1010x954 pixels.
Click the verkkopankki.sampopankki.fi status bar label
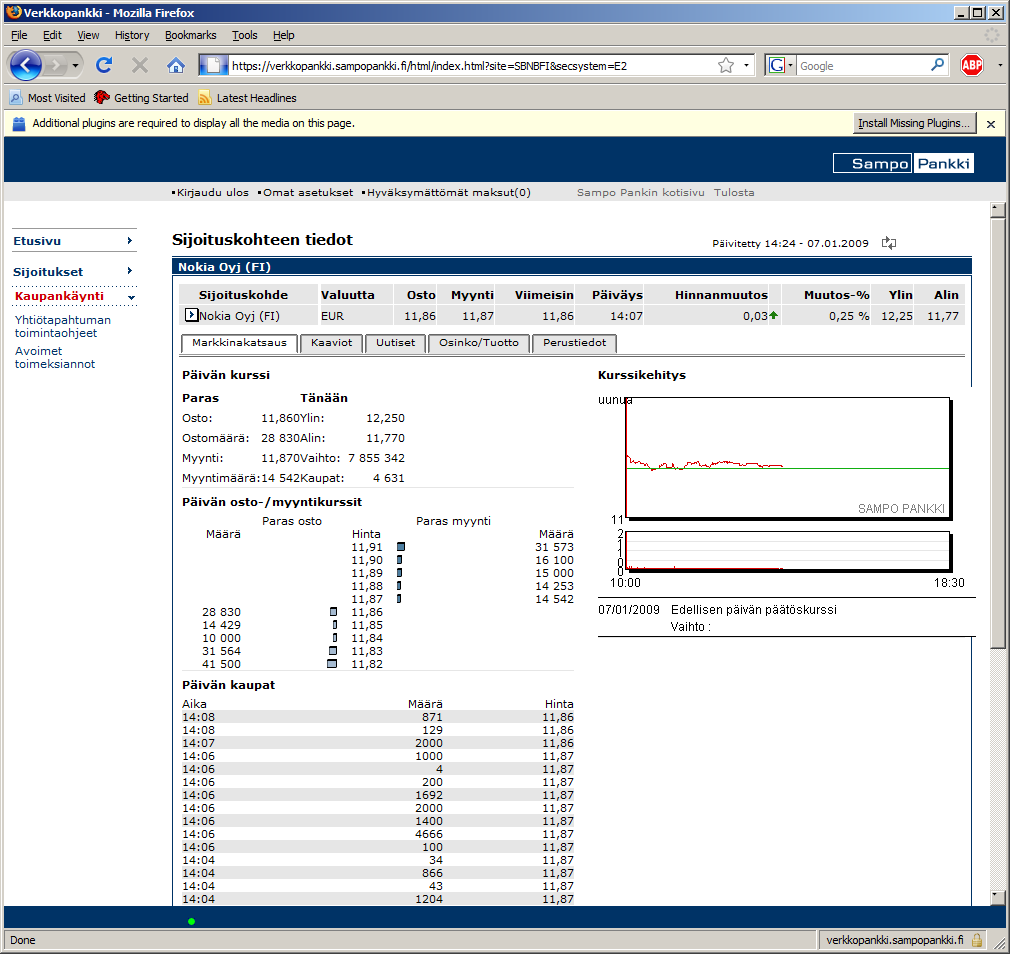point(895,940)
